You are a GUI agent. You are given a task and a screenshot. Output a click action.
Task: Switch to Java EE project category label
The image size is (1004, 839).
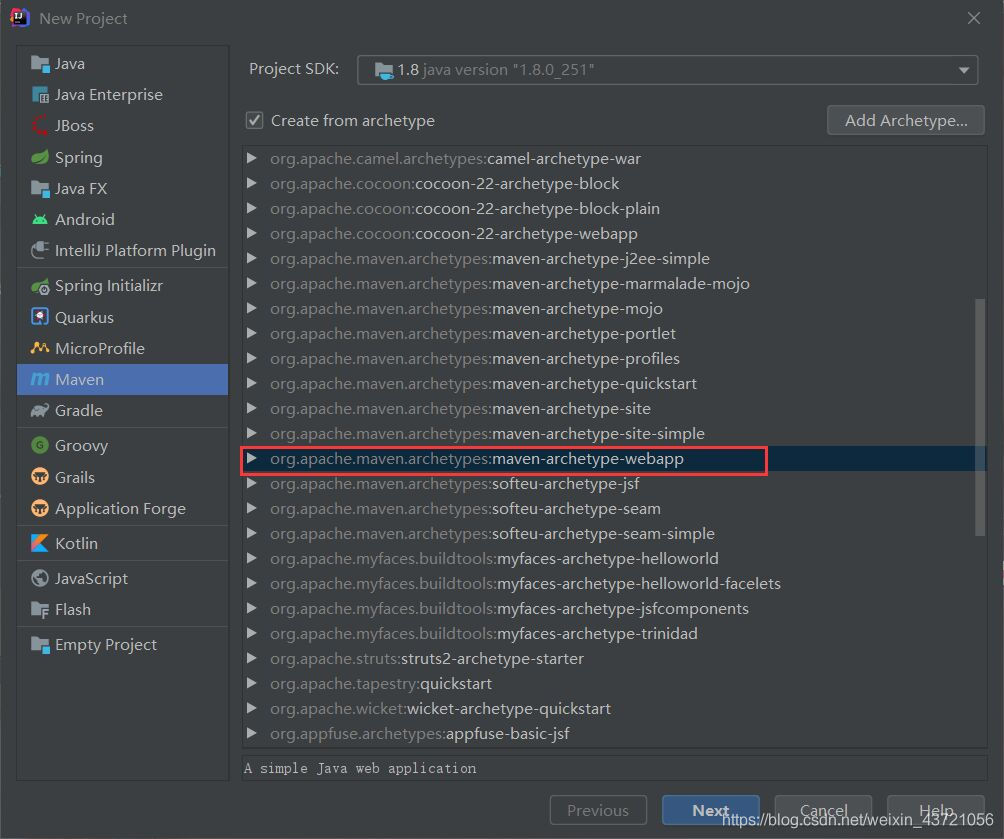click(109, 95)
